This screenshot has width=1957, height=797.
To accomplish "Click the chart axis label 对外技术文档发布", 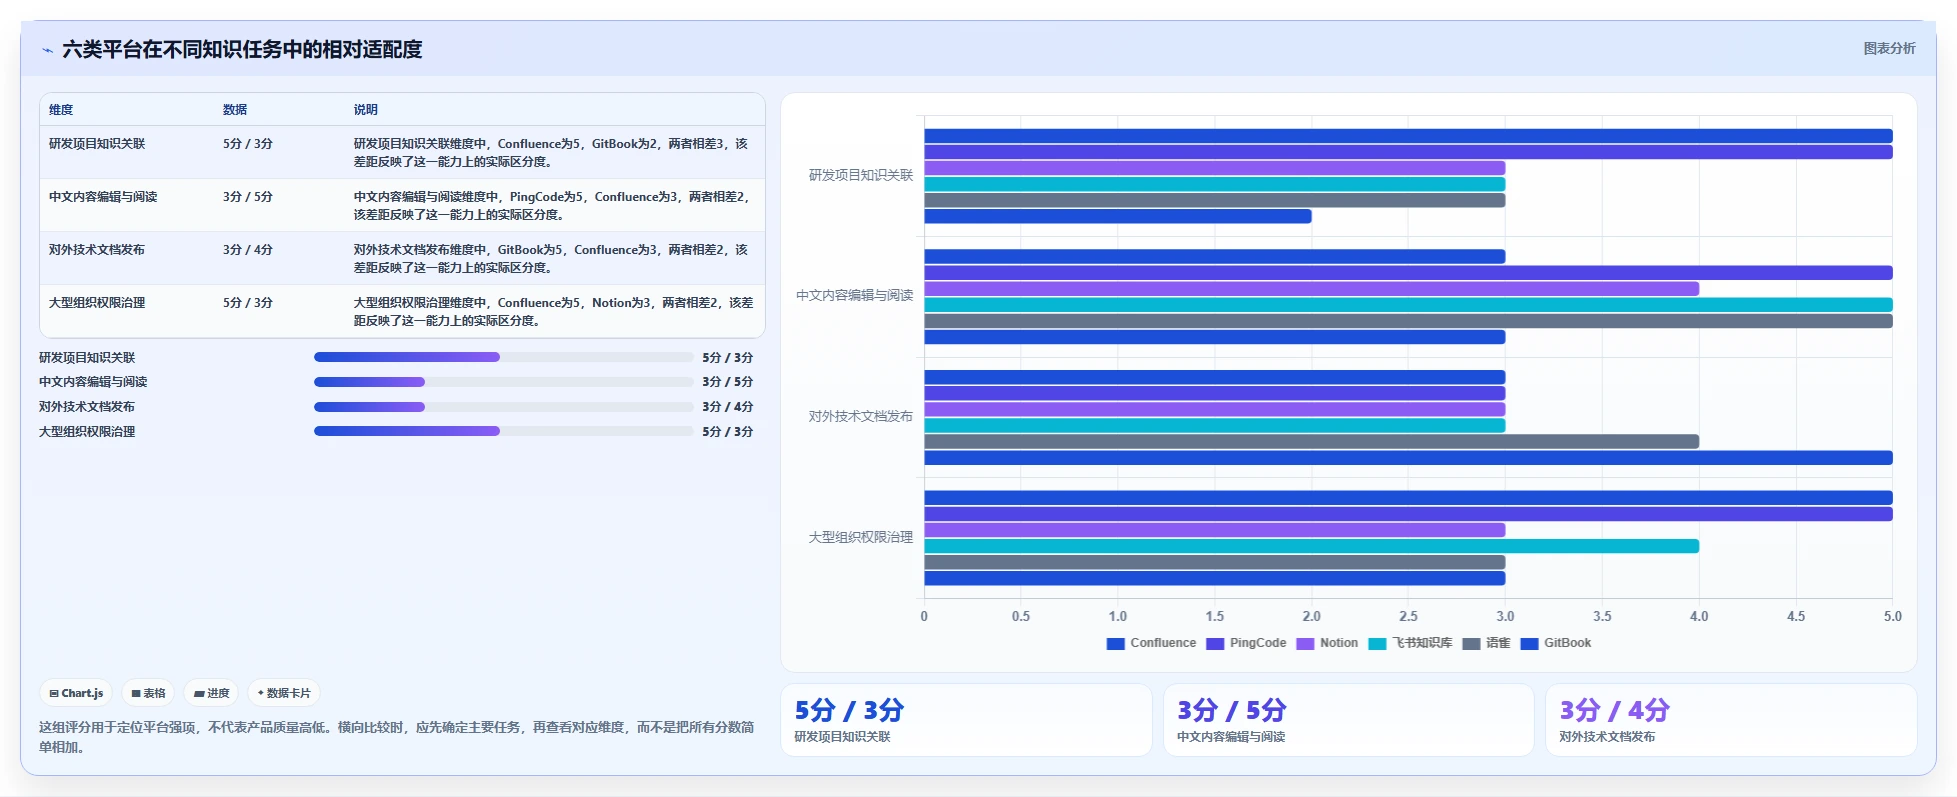I will click(860, 416).
